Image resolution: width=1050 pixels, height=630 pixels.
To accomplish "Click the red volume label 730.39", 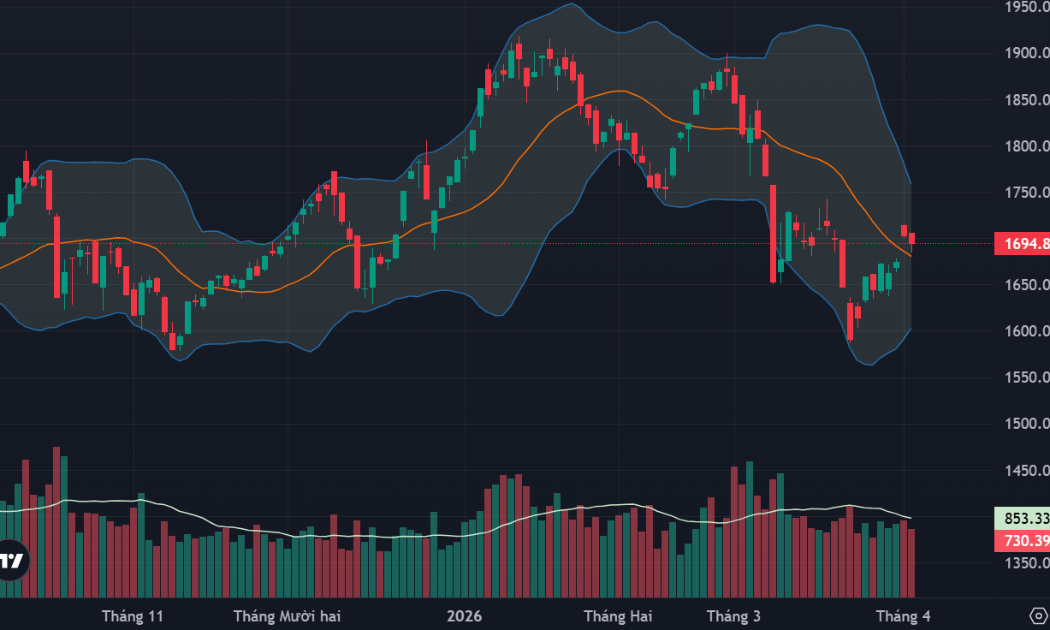I will [x=1020, y=541].
